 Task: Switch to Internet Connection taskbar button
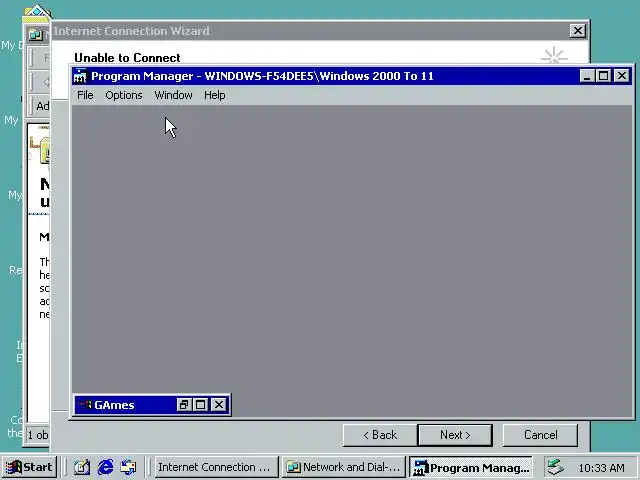click(x=217, y=467)
